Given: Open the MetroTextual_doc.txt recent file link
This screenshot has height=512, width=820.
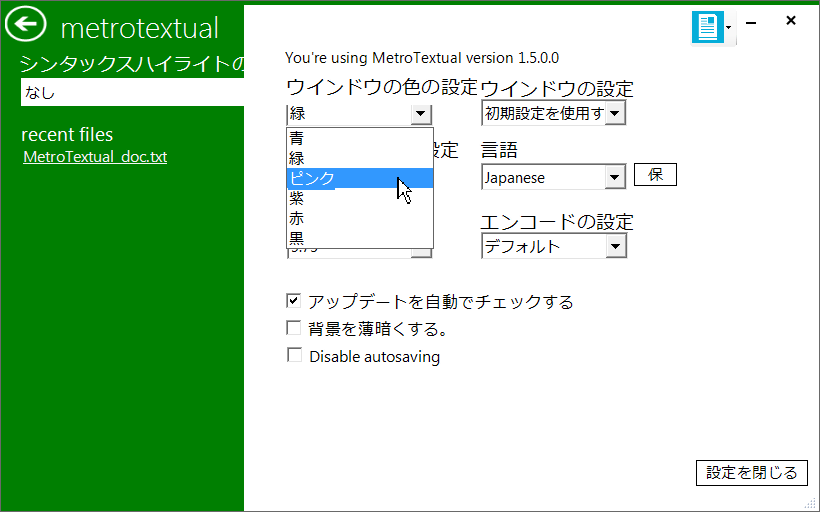Looking at the screenshot, I should (95, 157).
